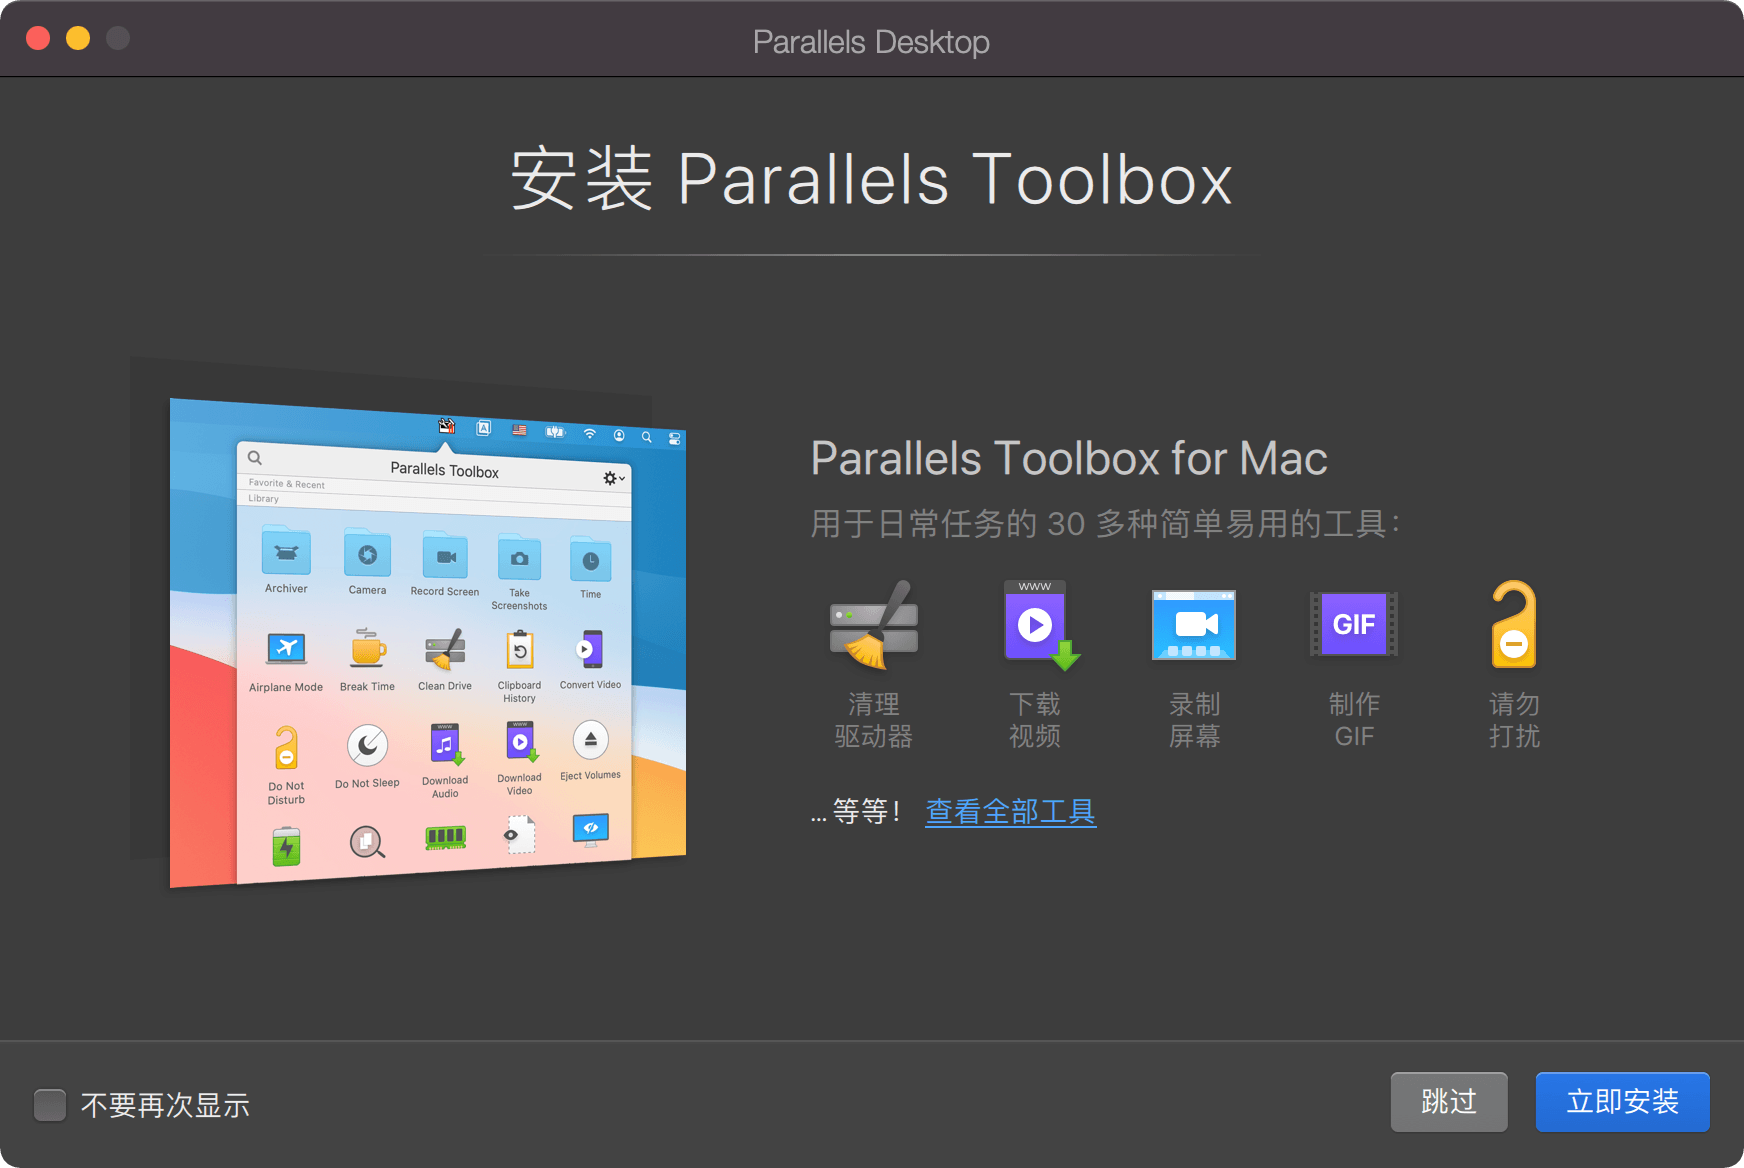This screenshot has height=1168, width=1744.
Task: Click Break Time coffee cup icon
Action: pos(367,648)
